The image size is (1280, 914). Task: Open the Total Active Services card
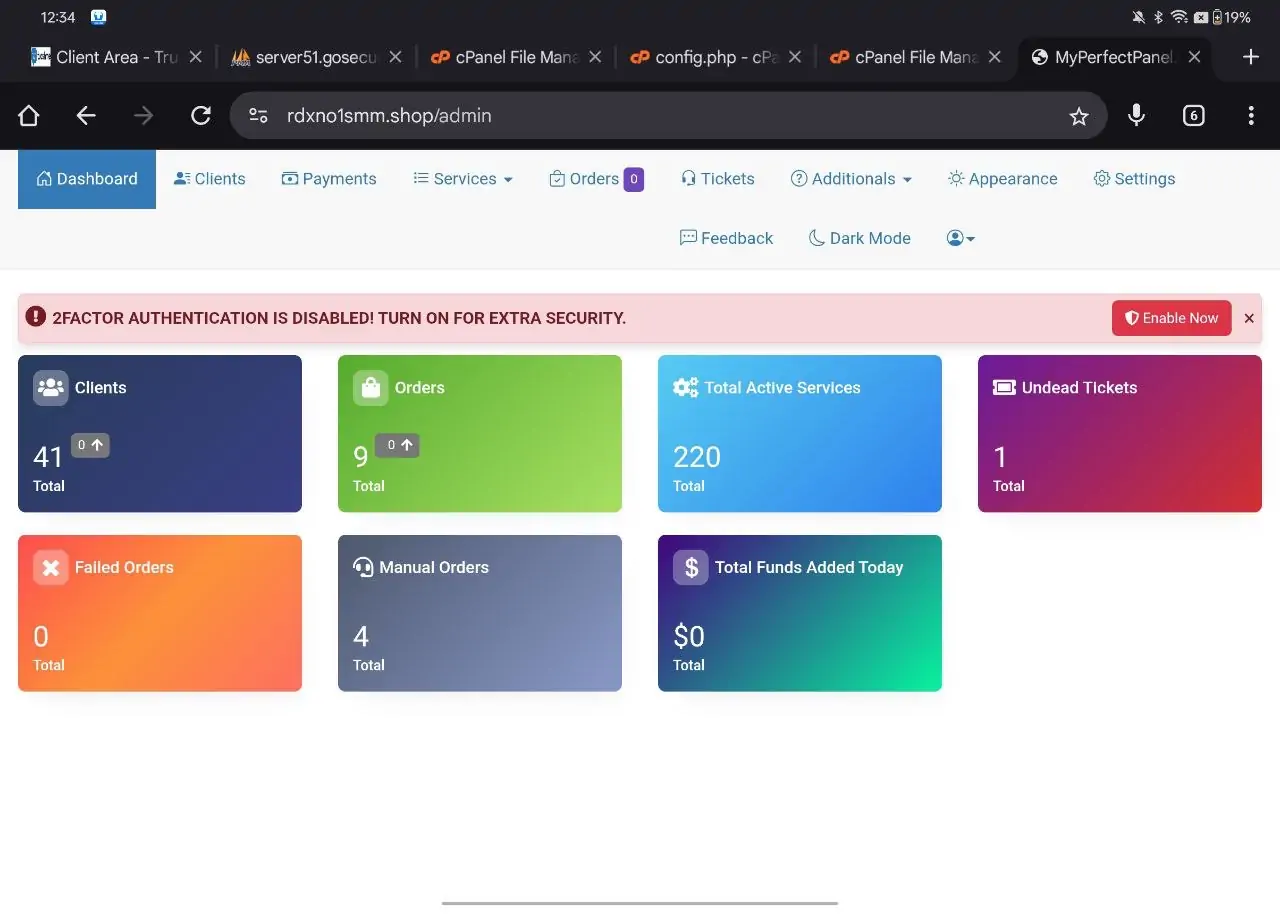coord(799,434)
